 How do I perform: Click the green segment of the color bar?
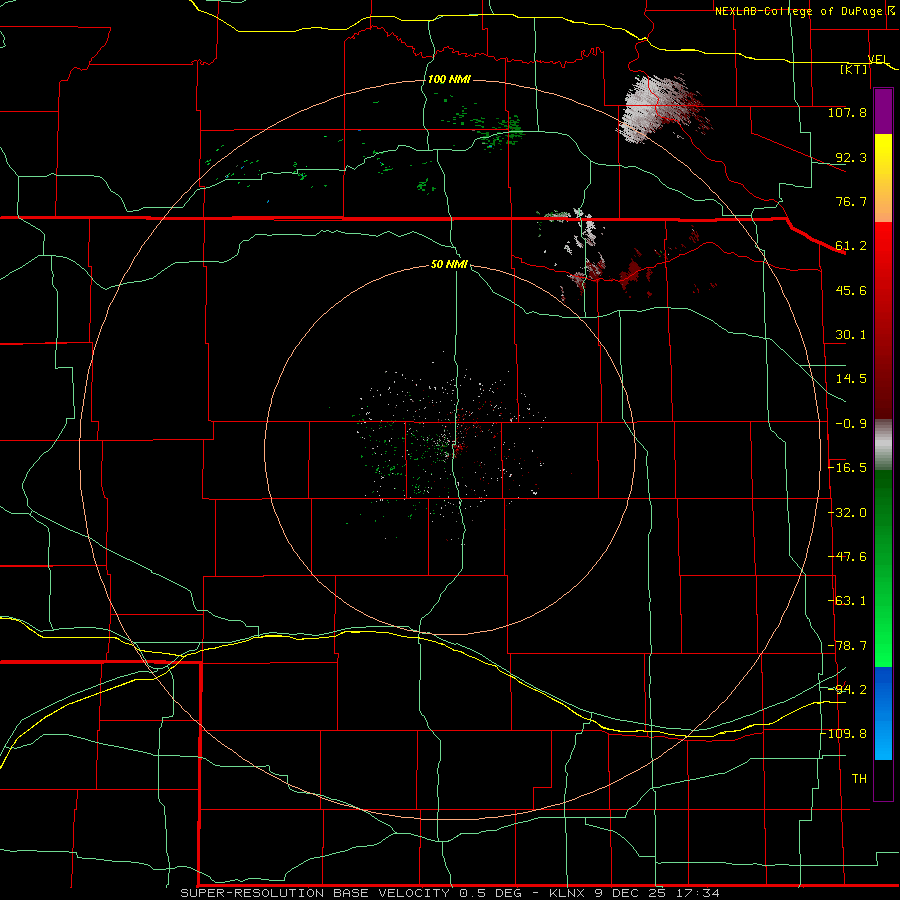[x=883, y=568]
